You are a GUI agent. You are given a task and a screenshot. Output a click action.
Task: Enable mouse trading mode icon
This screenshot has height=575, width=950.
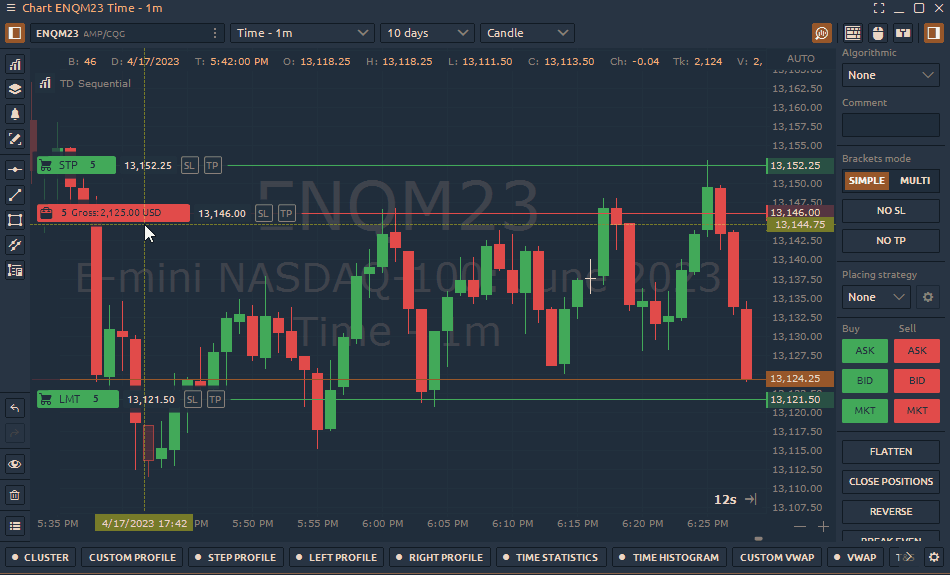click(x=878, y=33)
